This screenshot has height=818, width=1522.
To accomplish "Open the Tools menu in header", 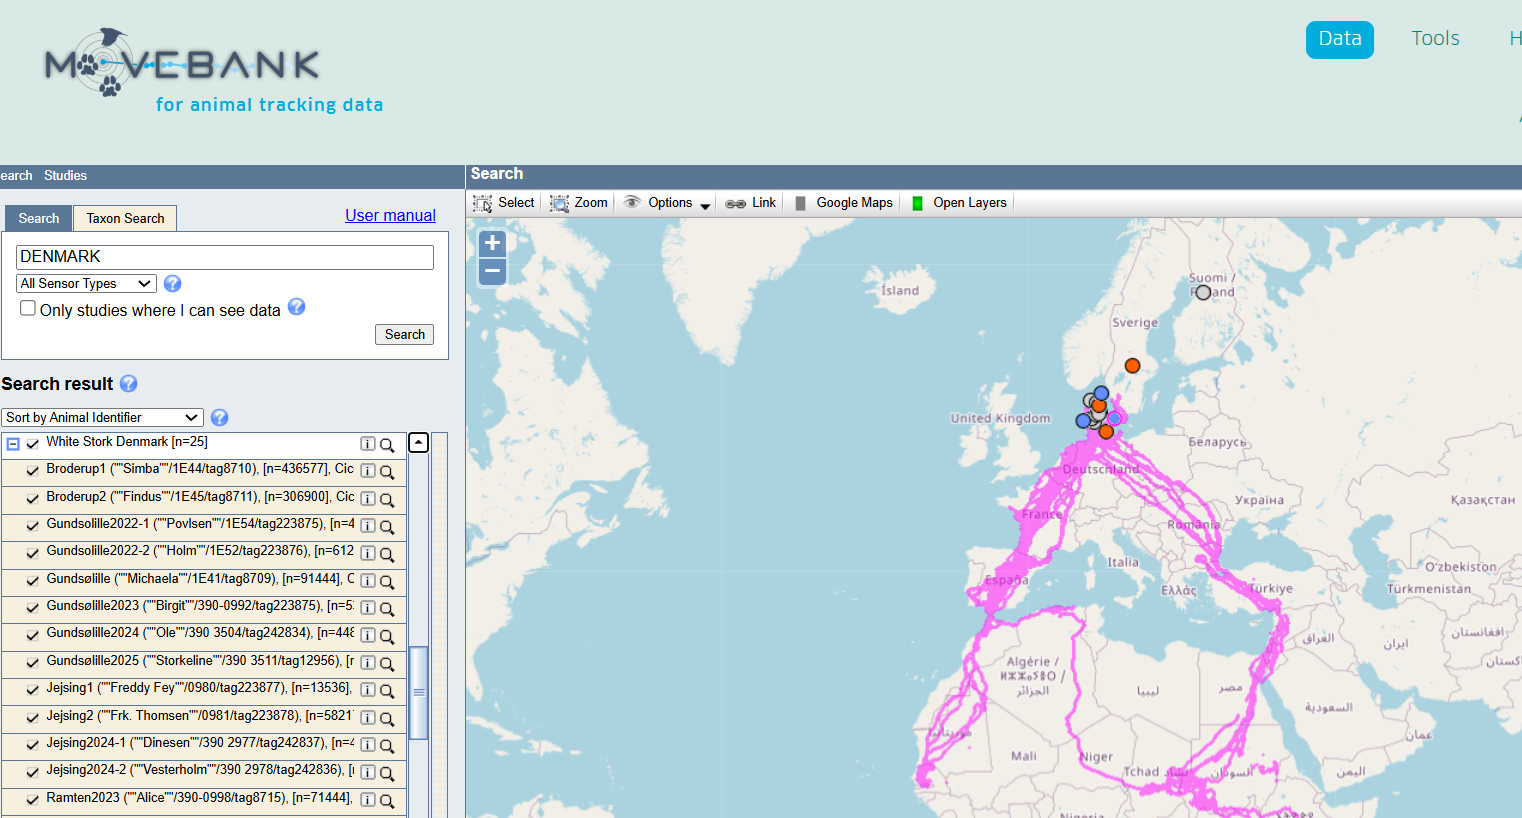I will (1435, 39).
